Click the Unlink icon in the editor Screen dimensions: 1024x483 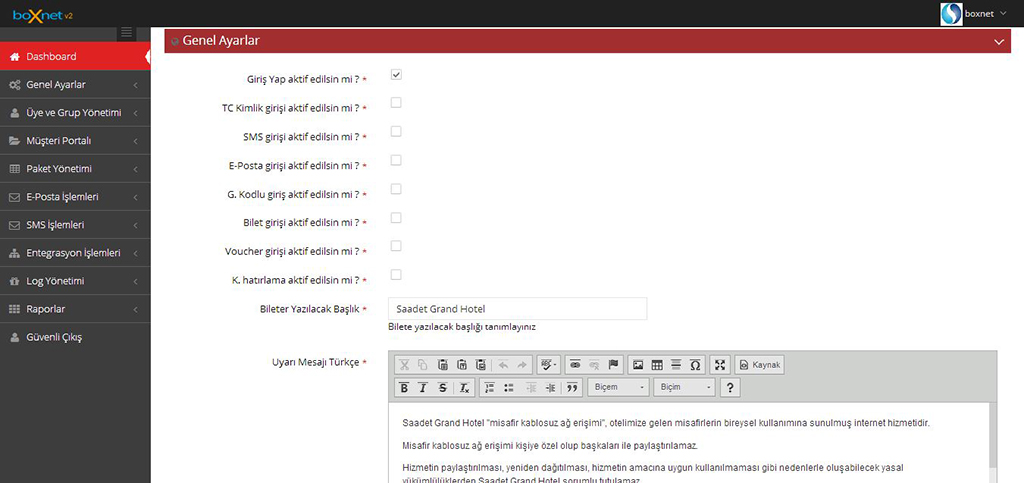[594, 365]
